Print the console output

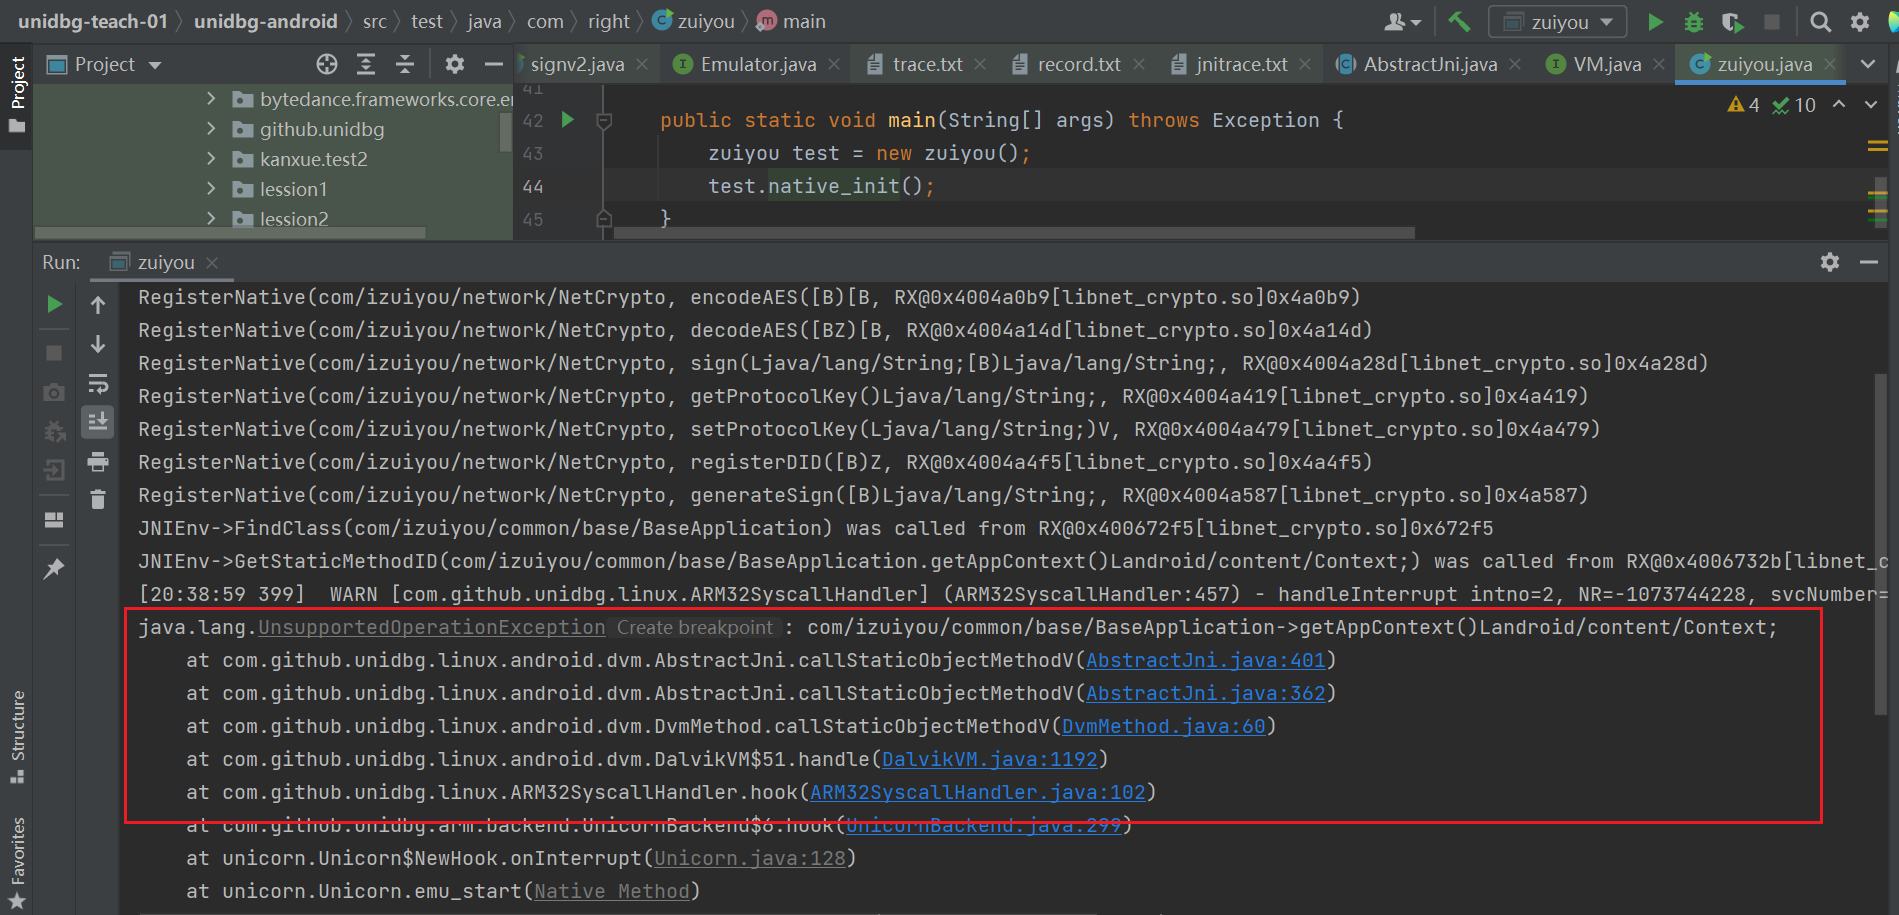pyautogui.click(x=97, y=462)
